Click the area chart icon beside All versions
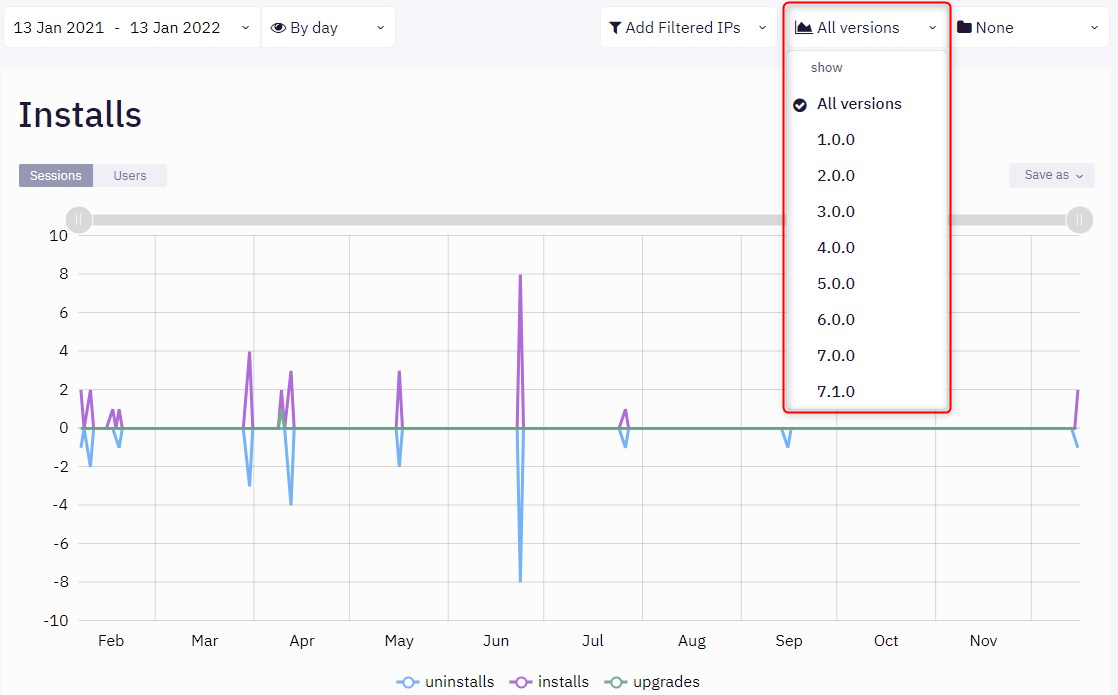 tap(804, 28)
